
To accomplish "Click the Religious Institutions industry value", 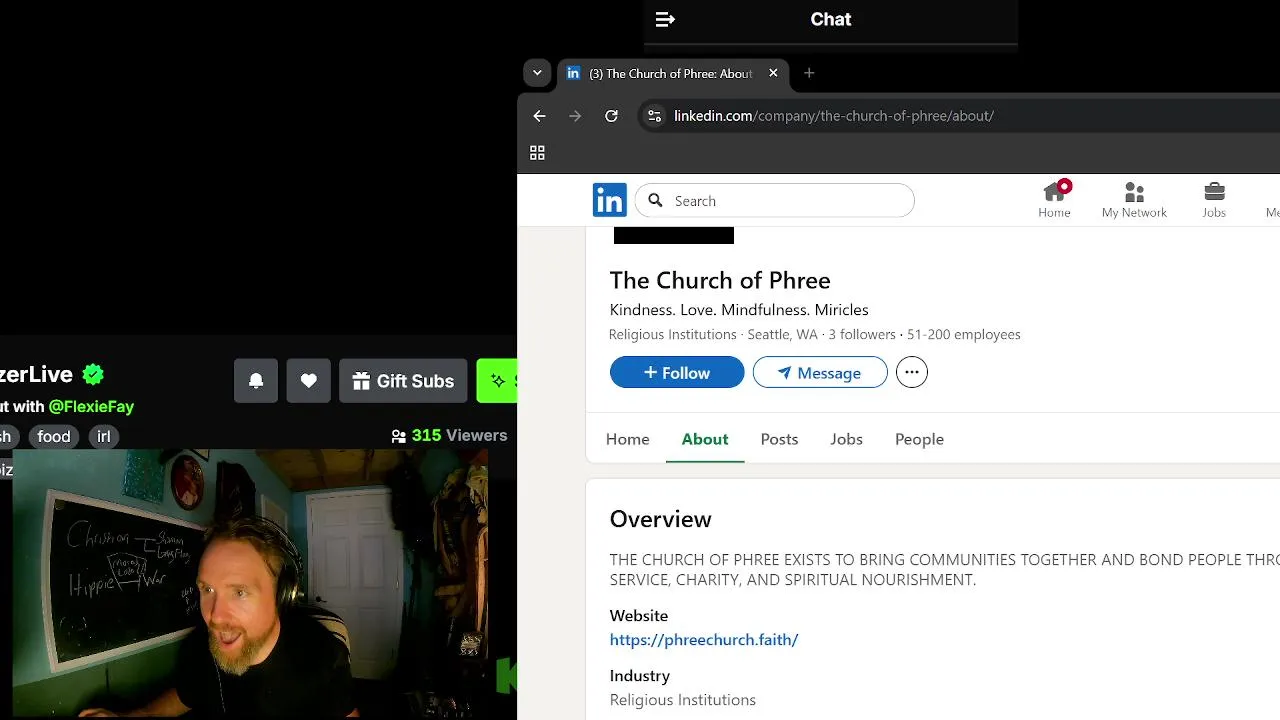I will [683, 700].
